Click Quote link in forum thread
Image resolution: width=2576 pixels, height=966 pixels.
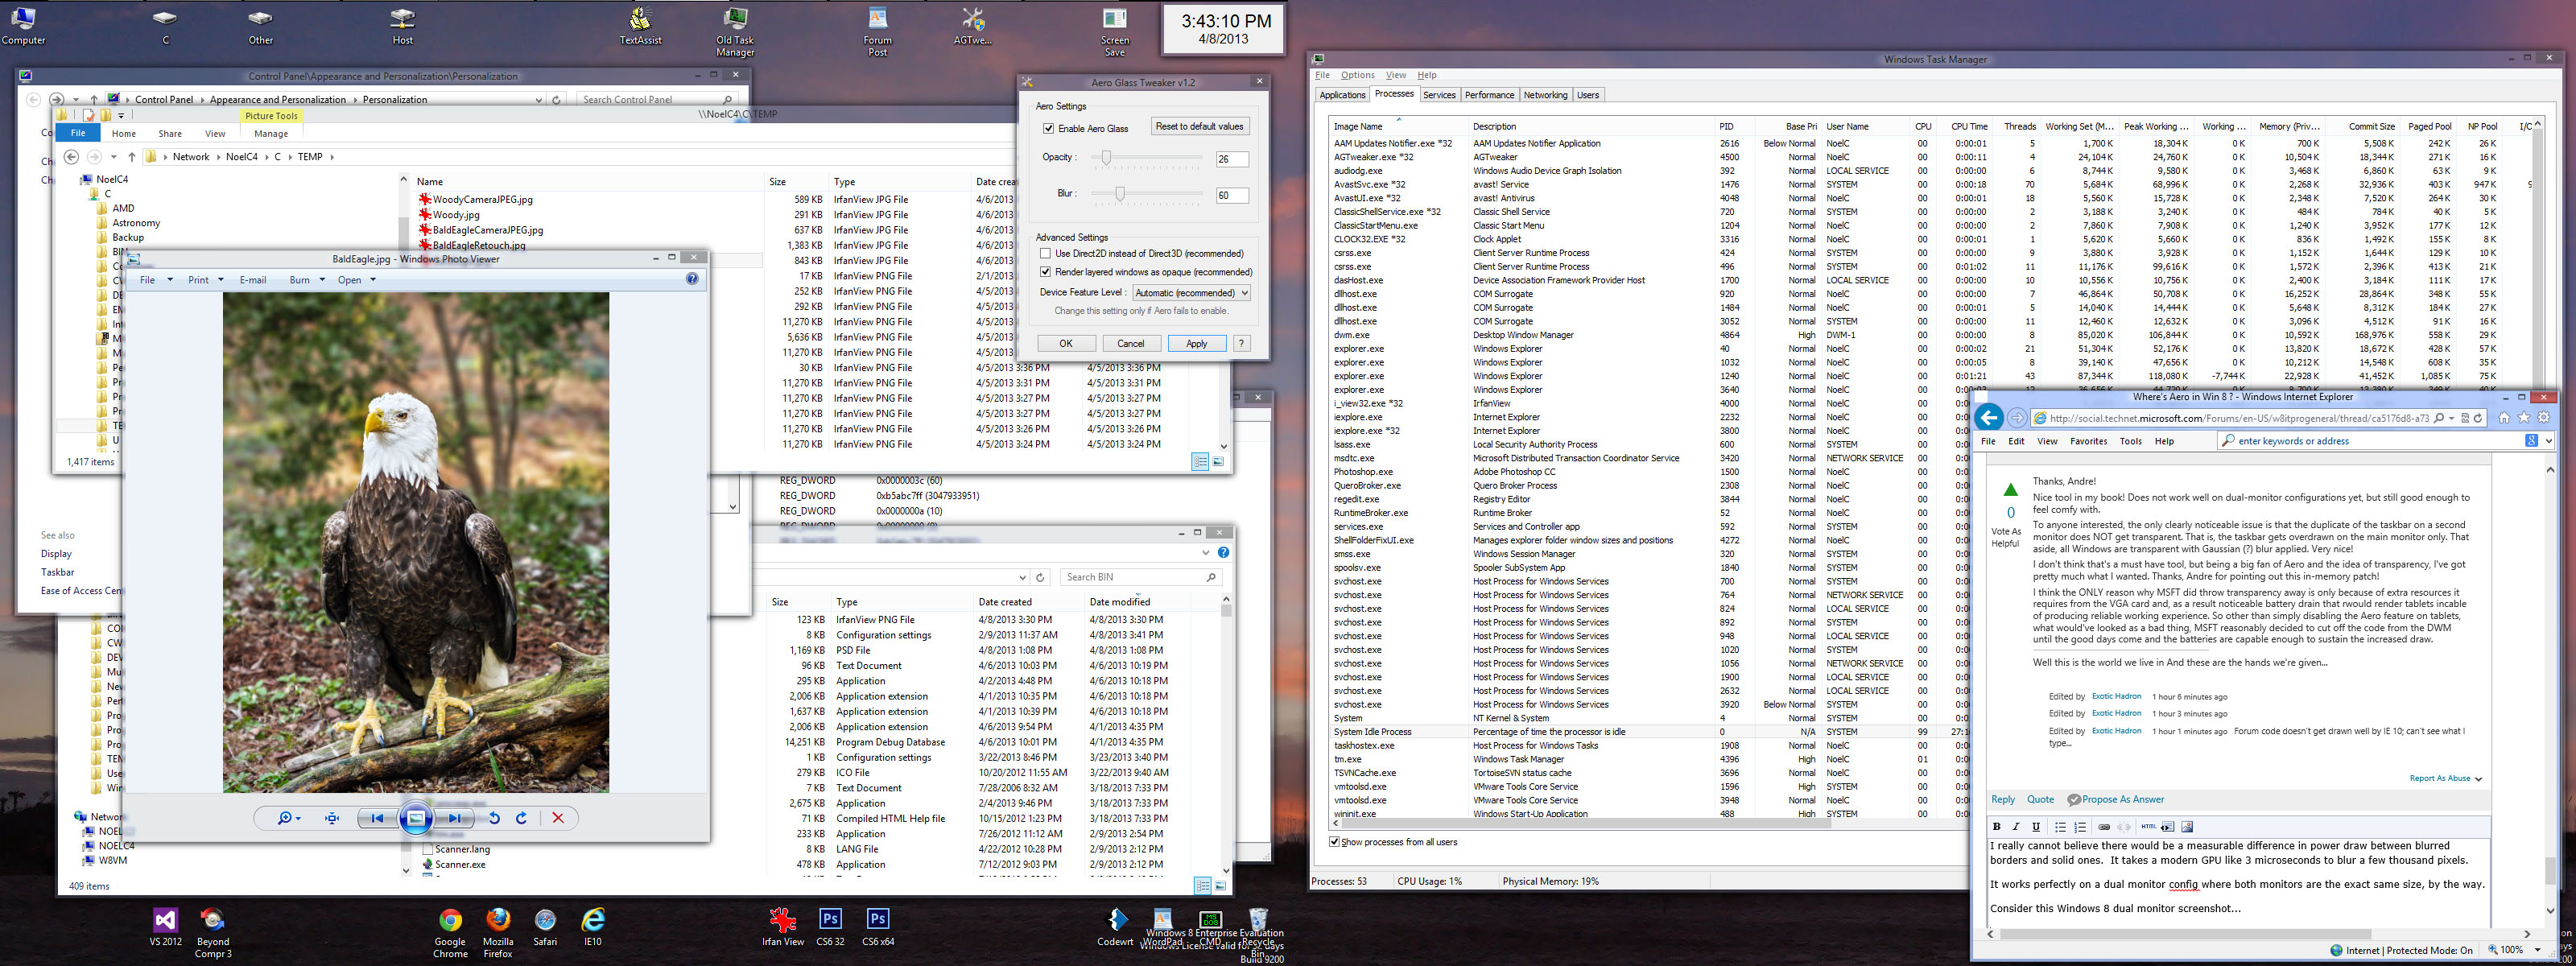pyautogui.click(x=2040, y=800)
